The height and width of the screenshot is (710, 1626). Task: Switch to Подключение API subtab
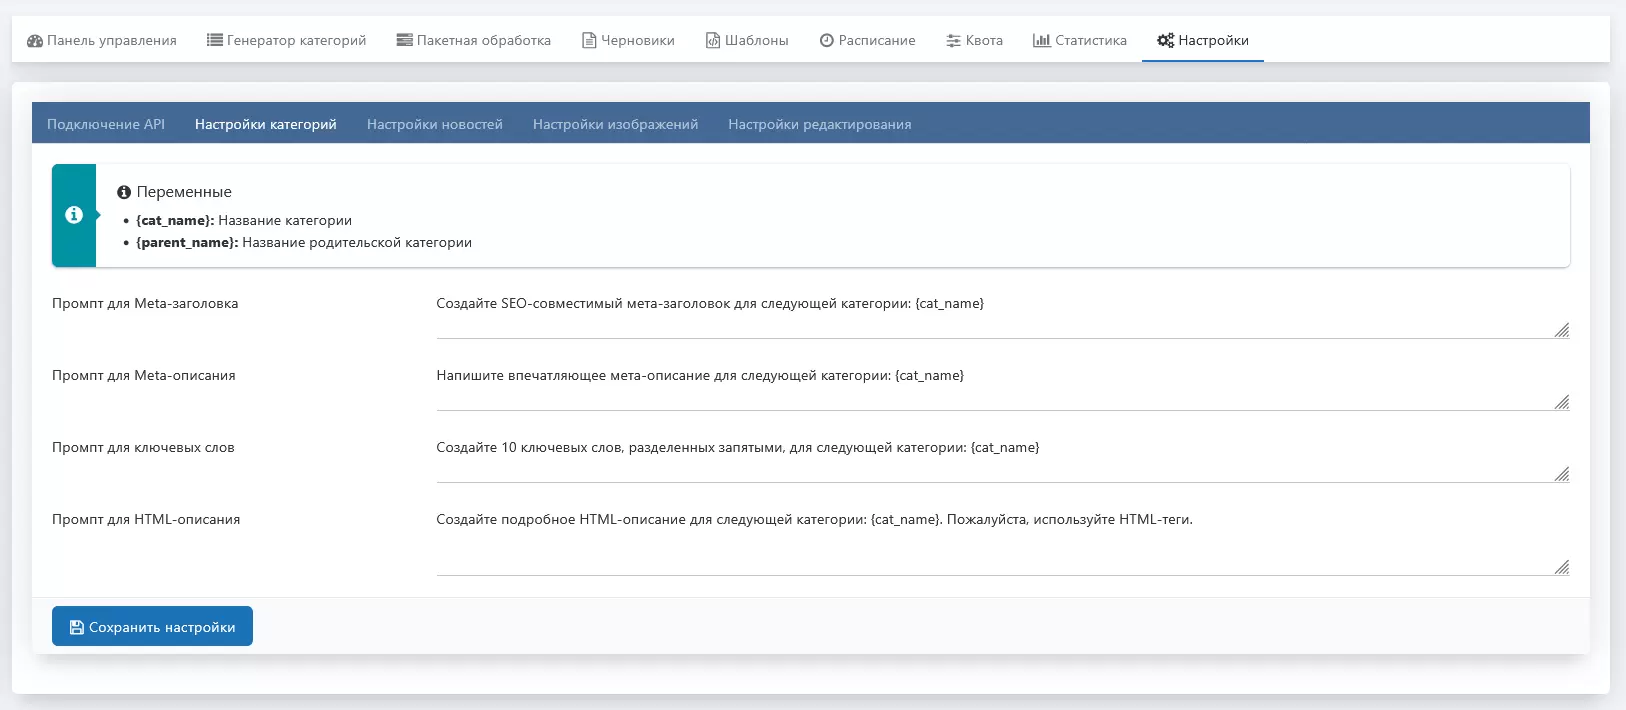(106, 125)
